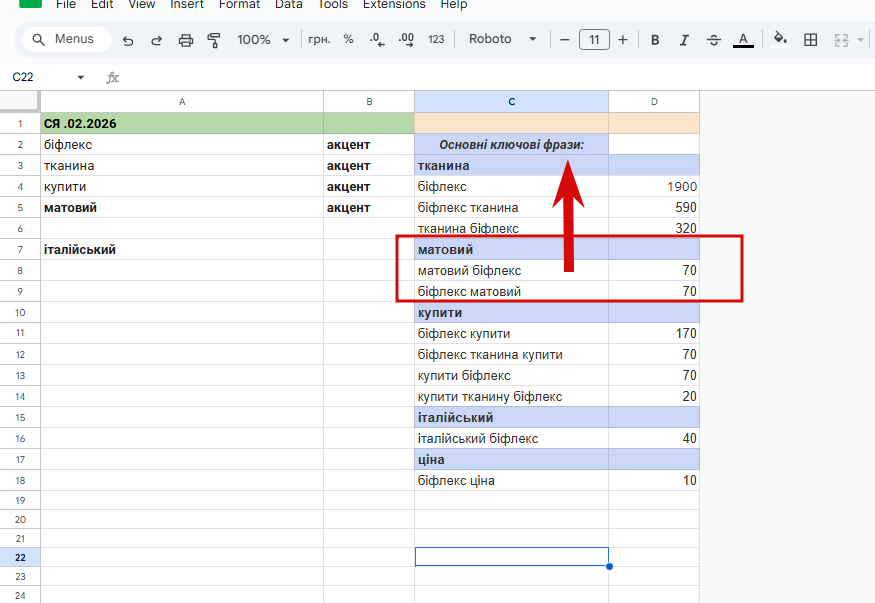Format as percent using % icon
The height and width of the screenshot is (603, 875).
click(x=348, y=40)
